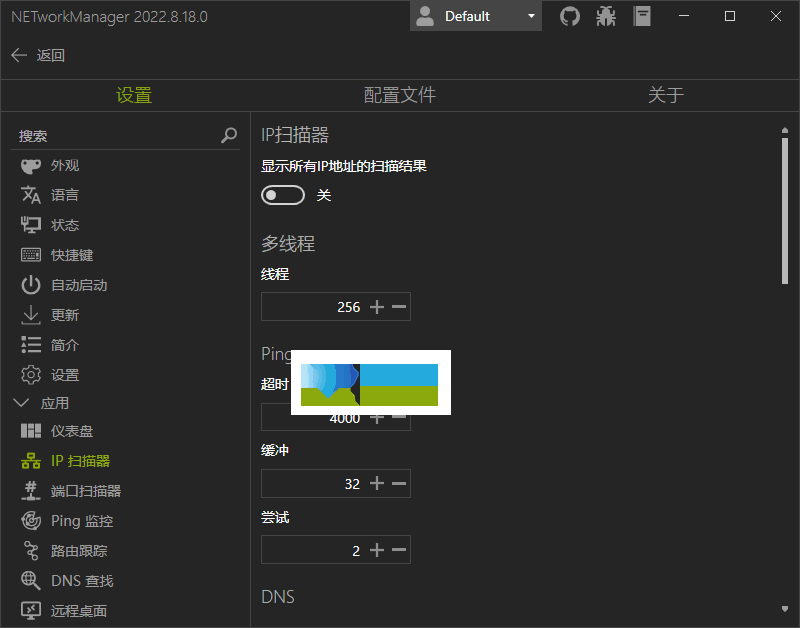The image size is (800, 628).
Task: Increase the 线程 value with plus
Action: click(377, 307)
